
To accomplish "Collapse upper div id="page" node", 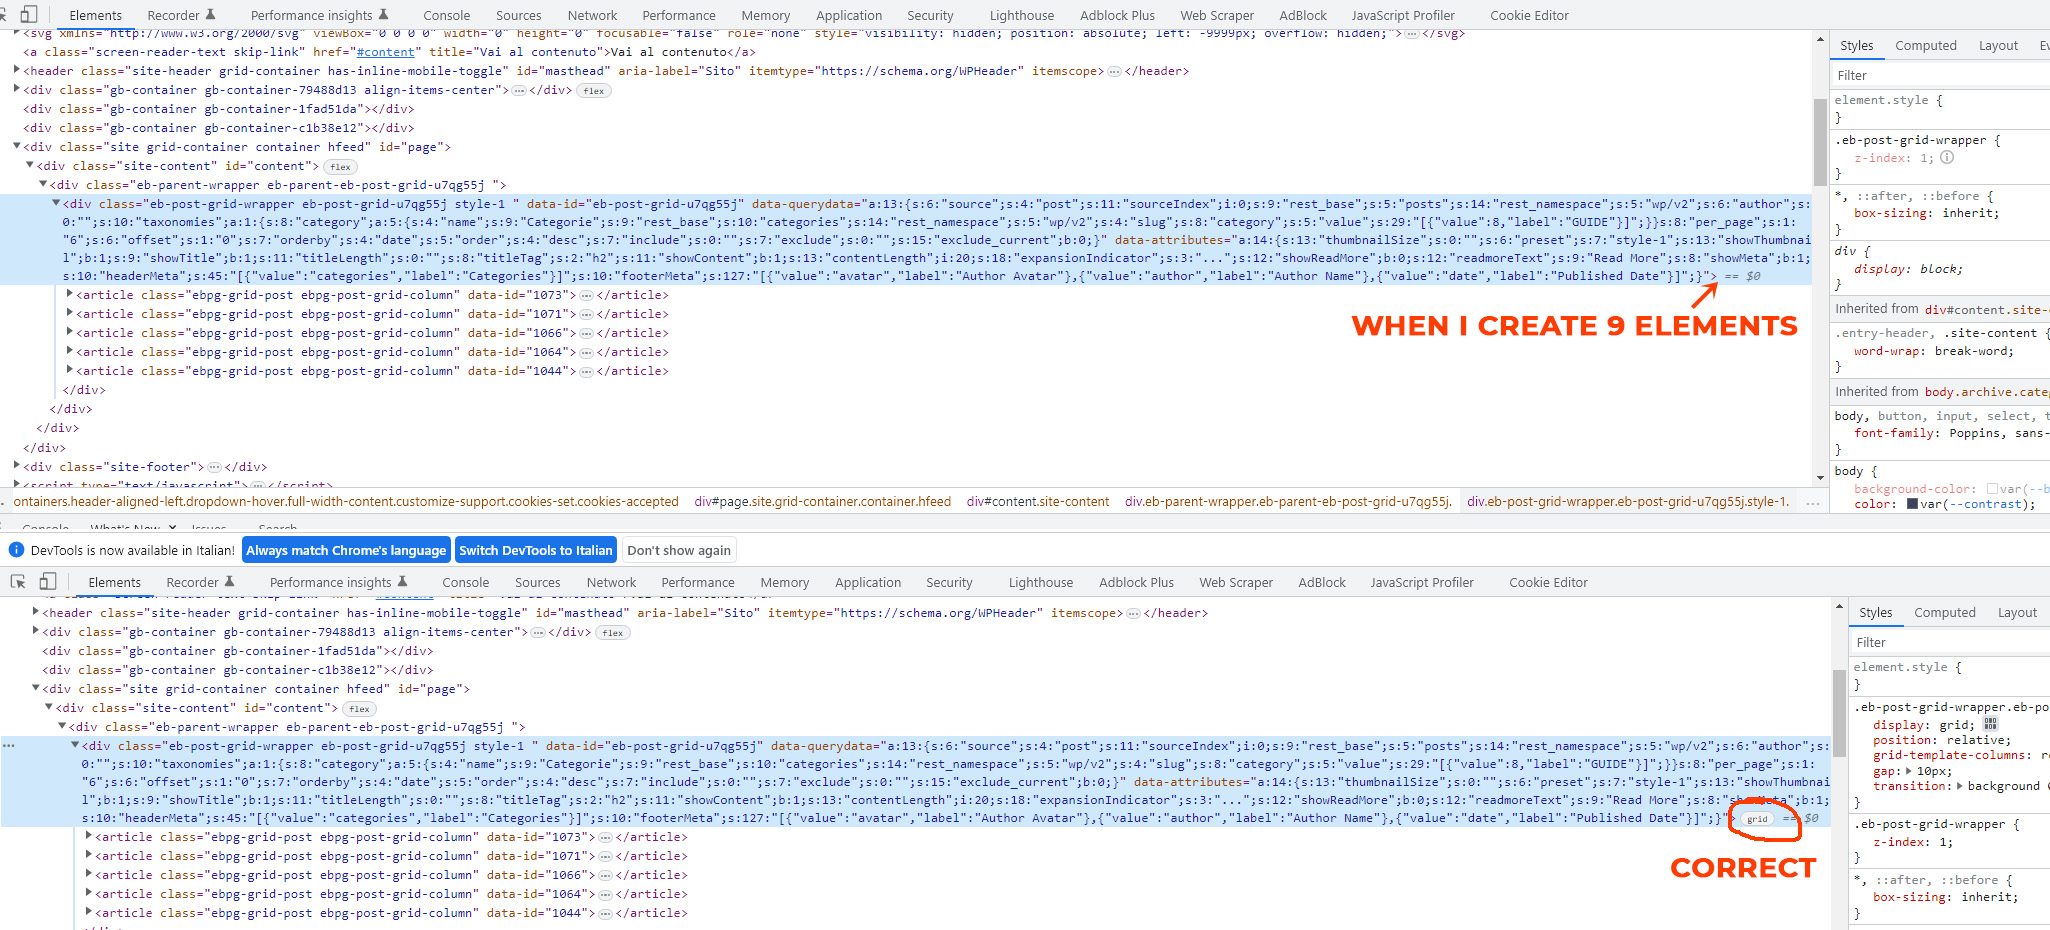I will tap(17, 147).
